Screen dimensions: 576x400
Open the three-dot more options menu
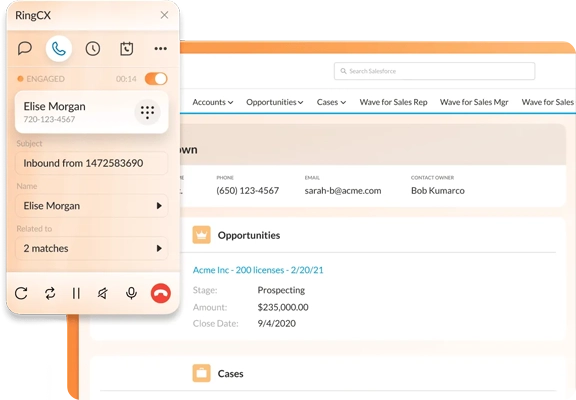coord(161,48)
